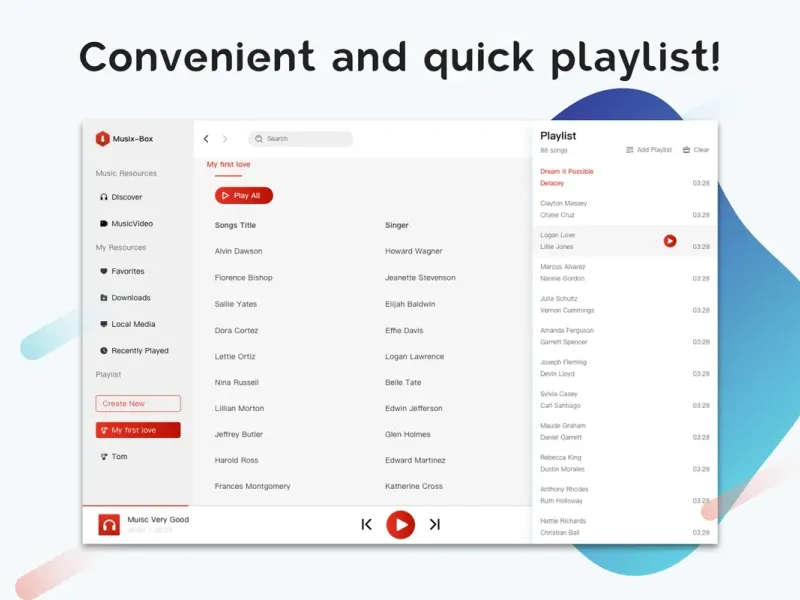Click the now-playing headphone album art
The width and height of the screenshot is (800, 600).
[x=109, y=524]
